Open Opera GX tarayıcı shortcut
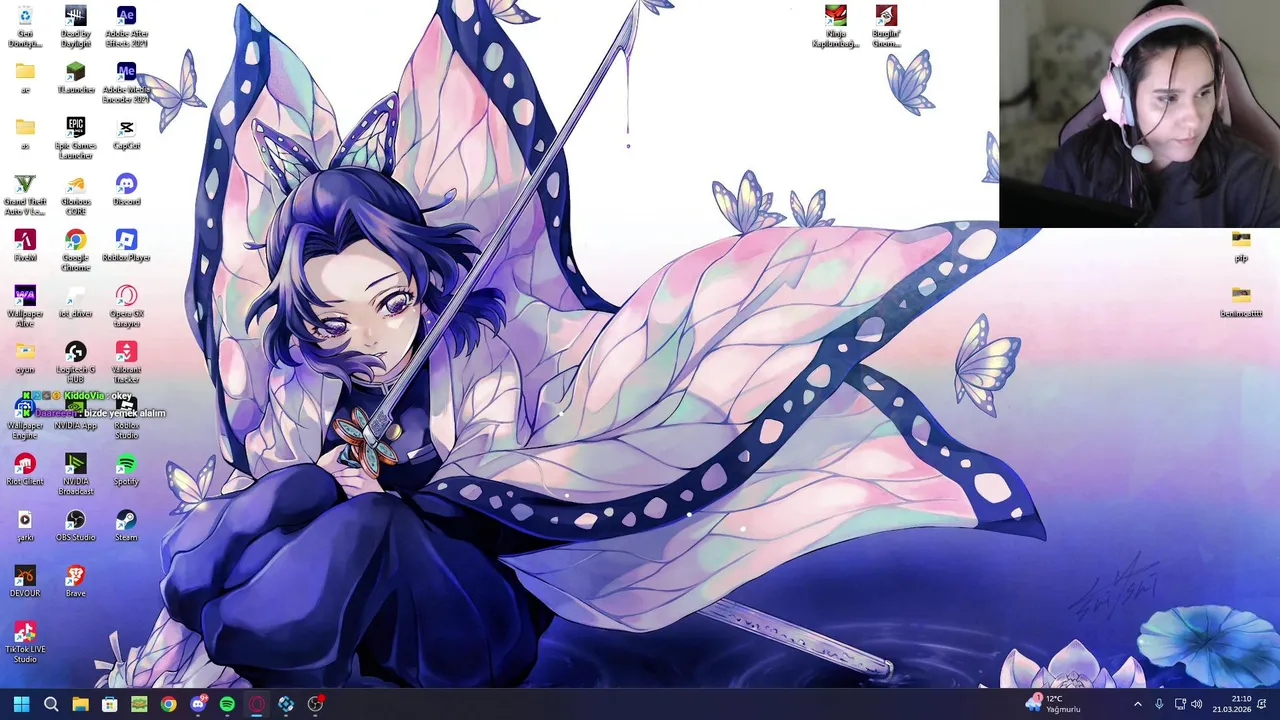The height and width of the screenshot is (720, 1280). coord(126,306)
